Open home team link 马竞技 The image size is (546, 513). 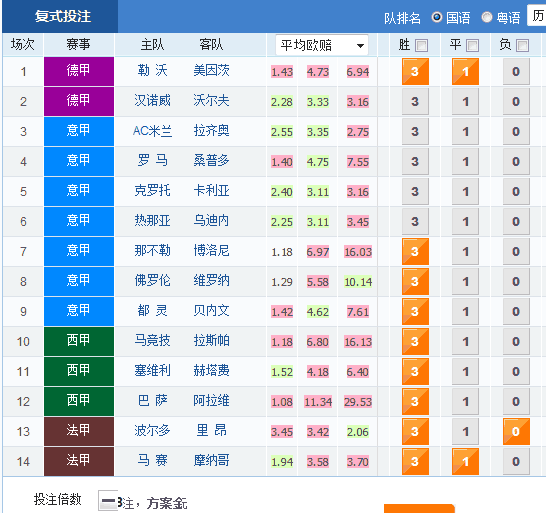pyautogui.click(x=153, y=340)
